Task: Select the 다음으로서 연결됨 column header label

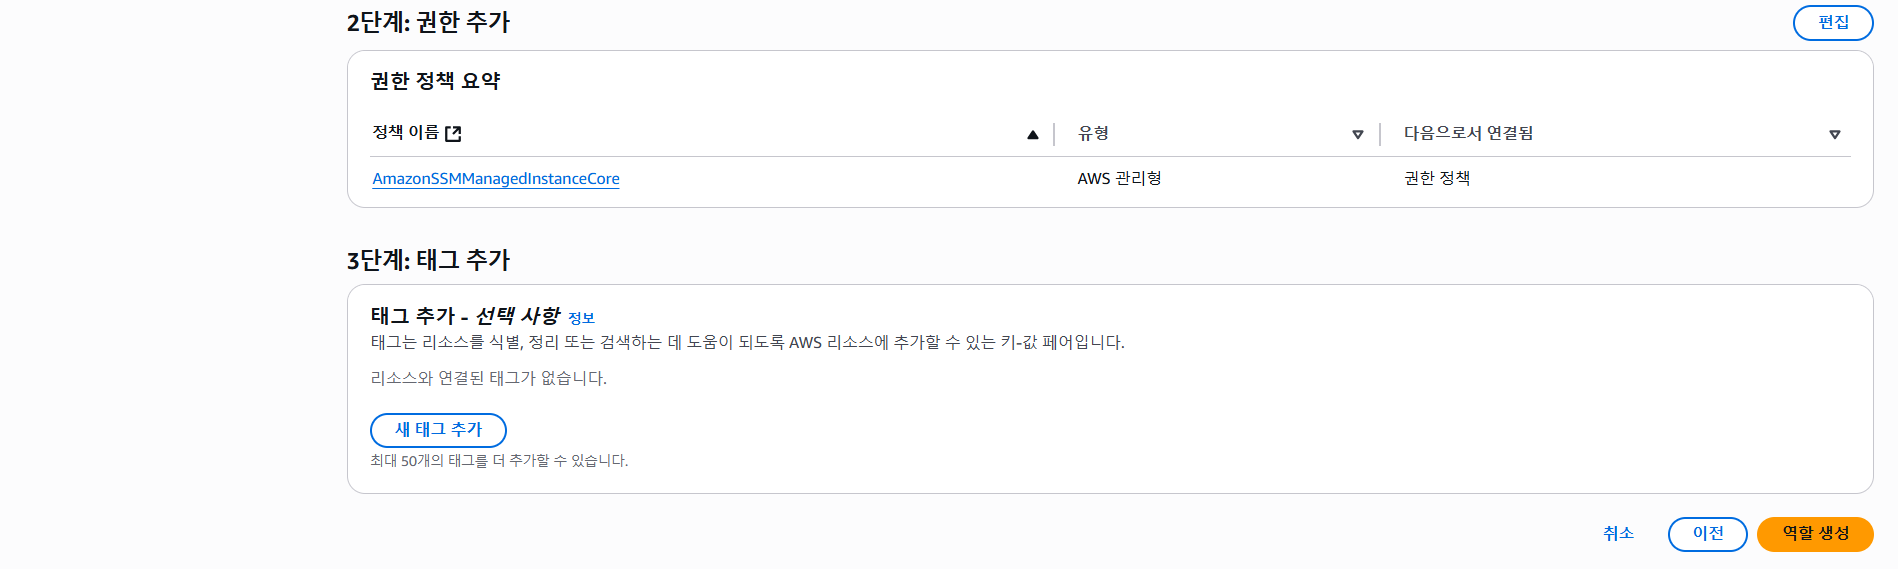Action: click(x=1468, y=133)
